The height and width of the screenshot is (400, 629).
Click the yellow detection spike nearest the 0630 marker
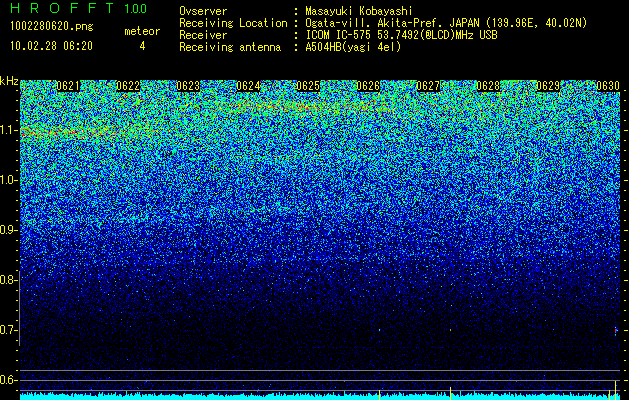616,390
